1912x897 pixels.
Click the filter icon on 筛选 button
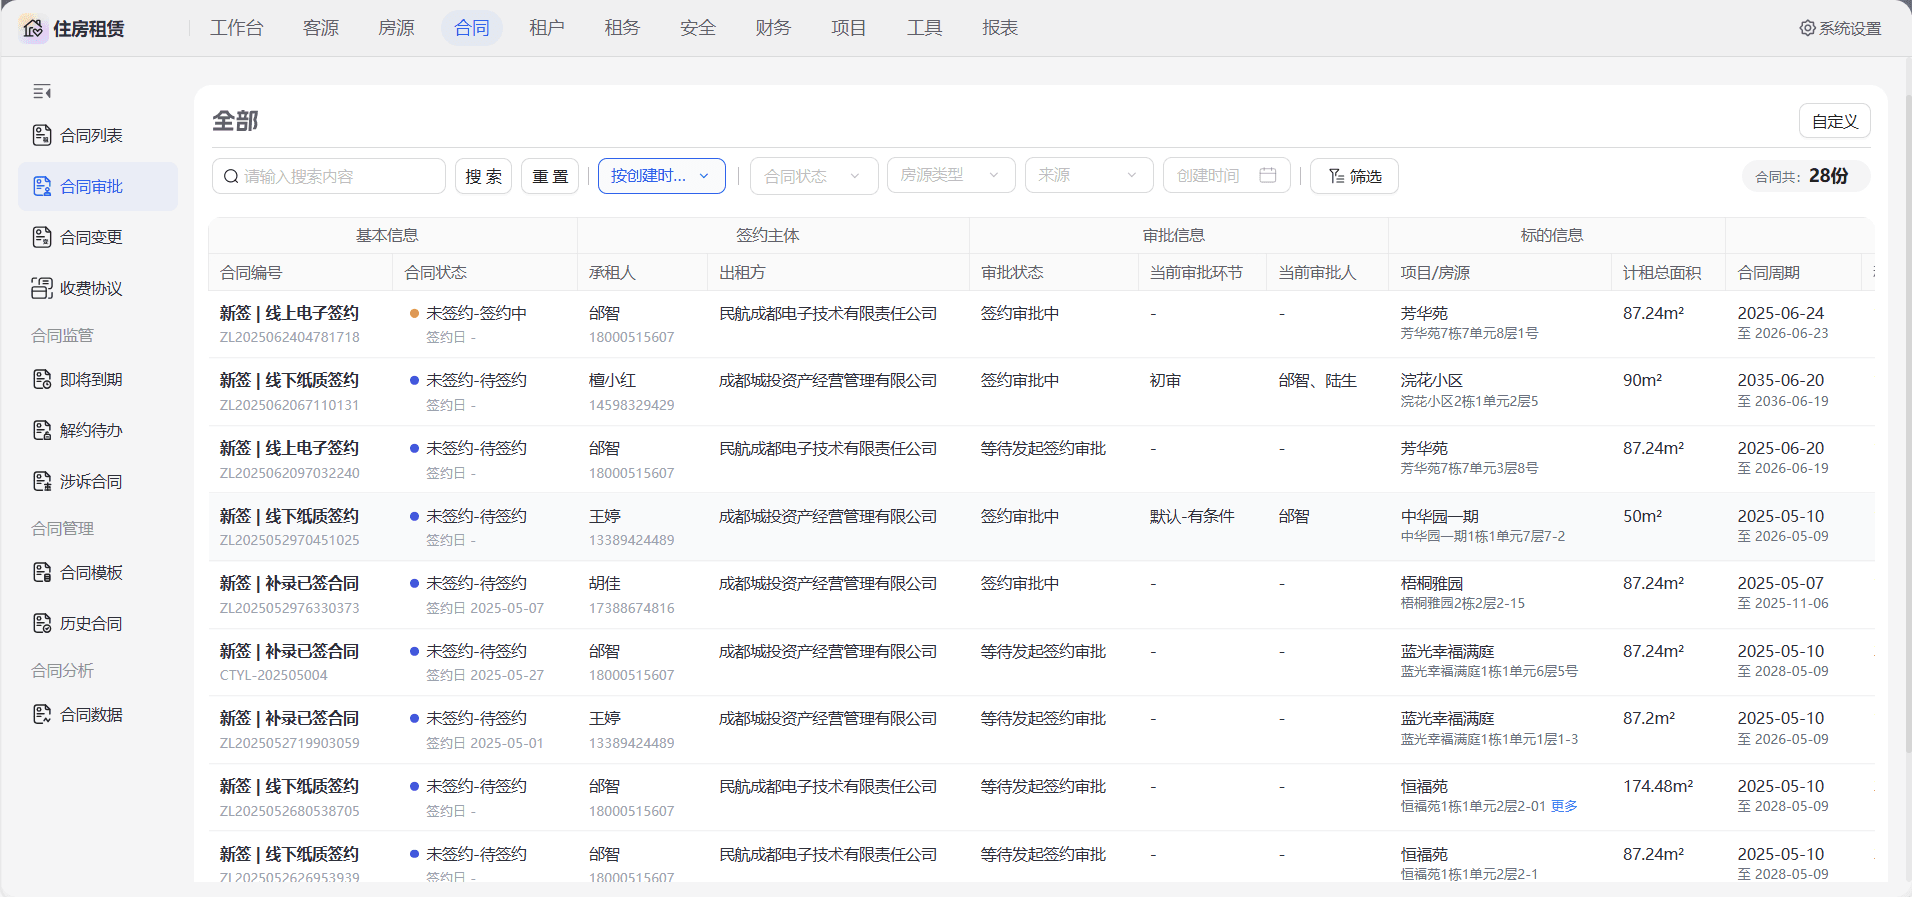1336,176
